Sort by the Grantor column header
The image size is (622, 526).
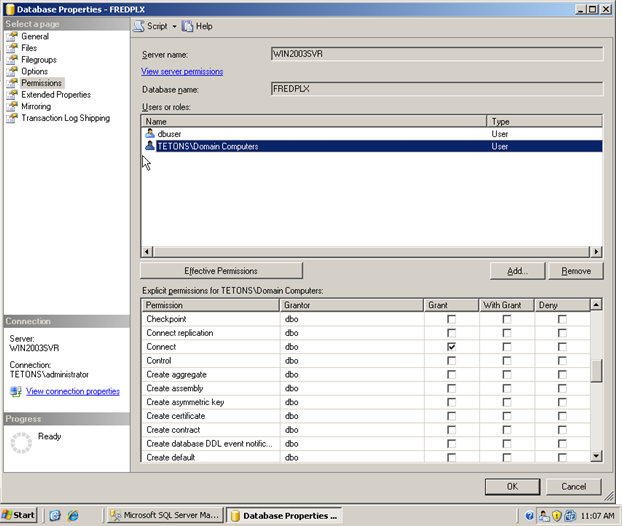352,305
